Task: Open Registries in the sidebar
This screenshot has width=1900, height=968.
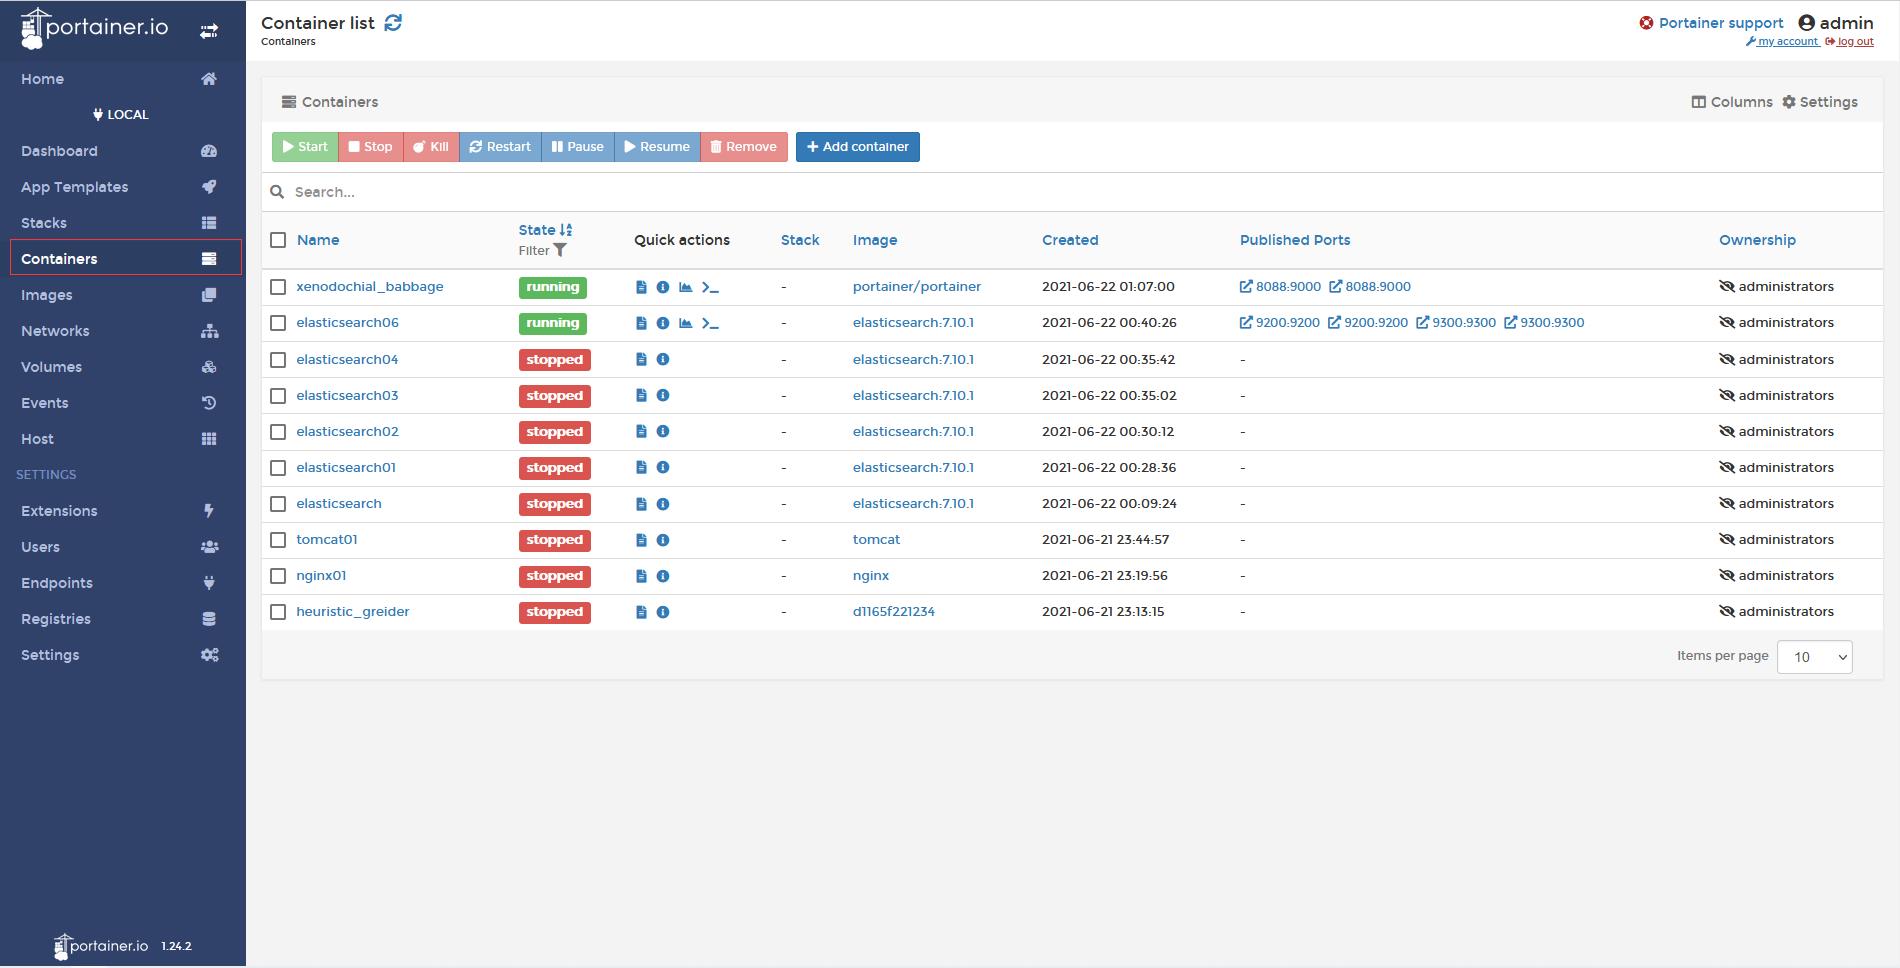Action: (123, 619)
